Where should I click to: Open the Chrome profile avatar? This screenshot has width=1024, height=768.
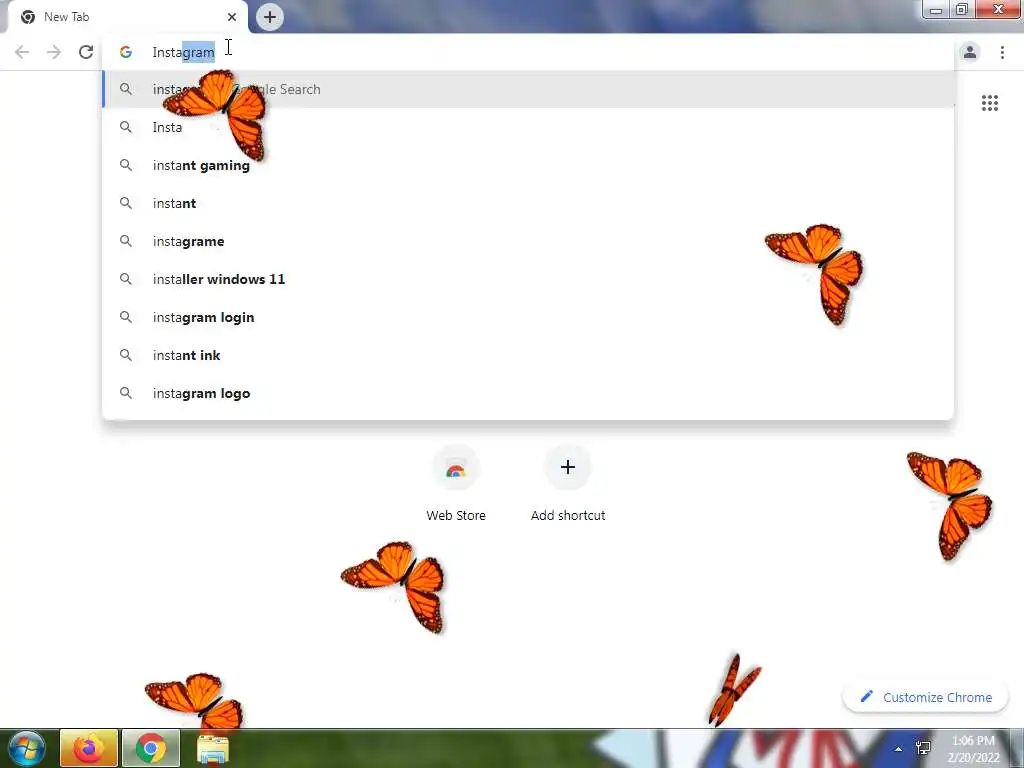coord(970,52)
